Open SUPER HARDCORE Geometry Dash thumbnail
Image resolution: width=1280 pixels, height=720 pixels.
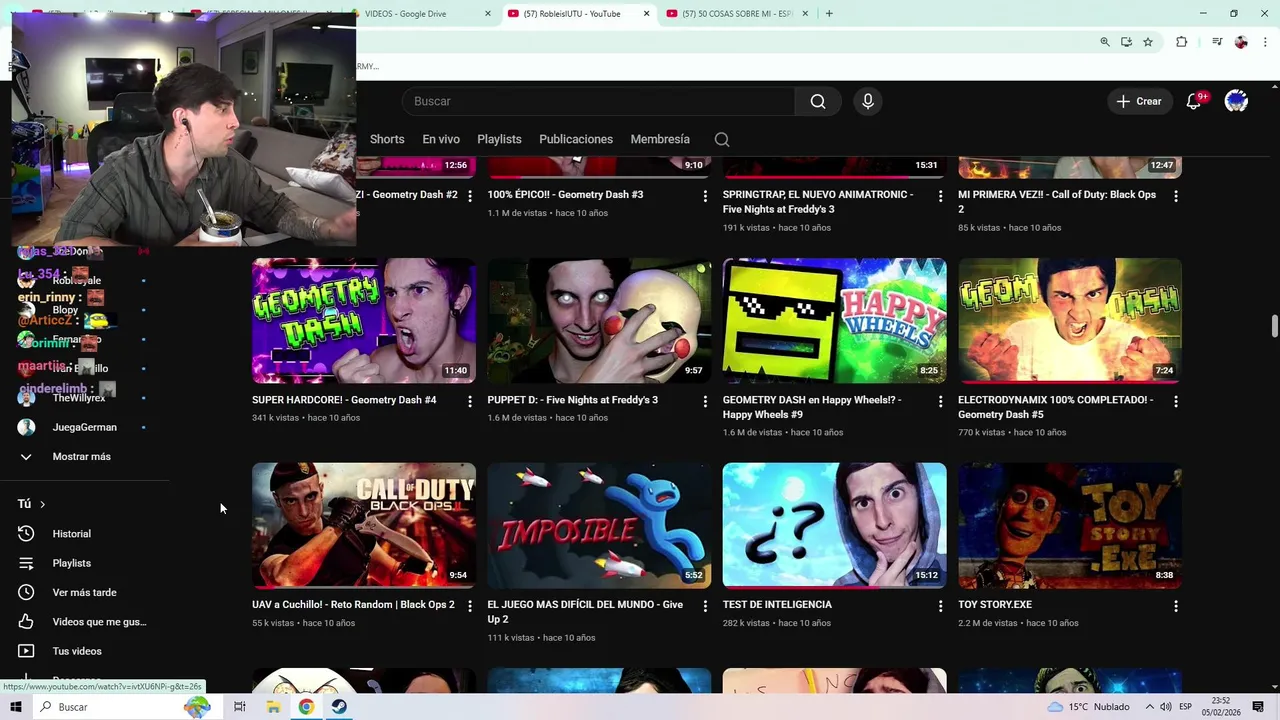[364, 321]
